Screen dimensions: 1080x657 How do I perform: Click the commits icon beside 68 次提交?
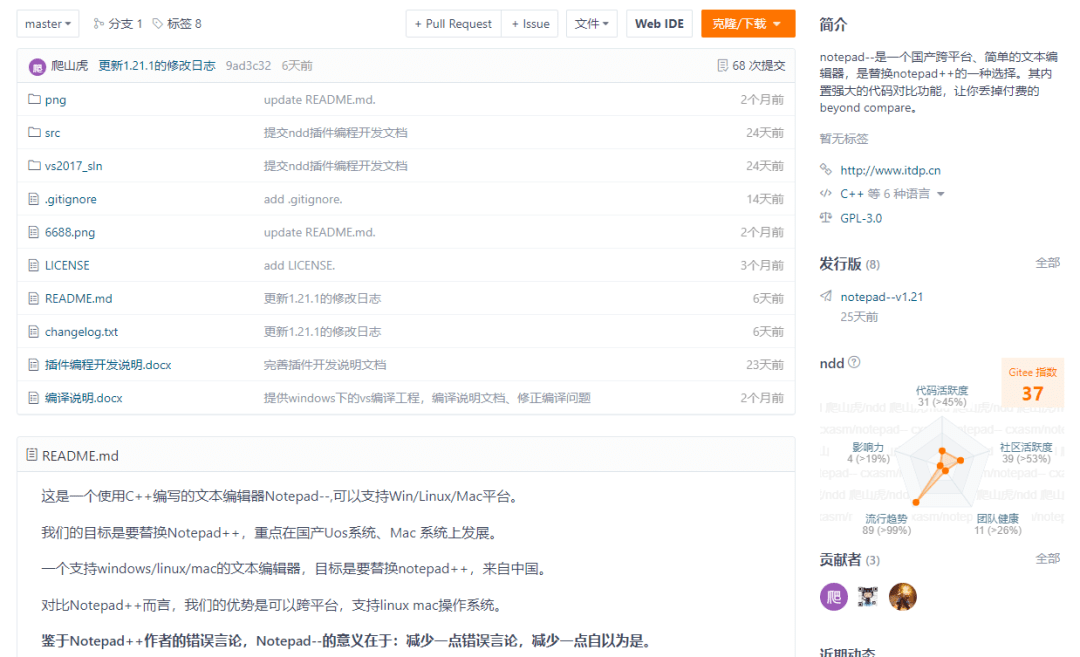[723, 65]
